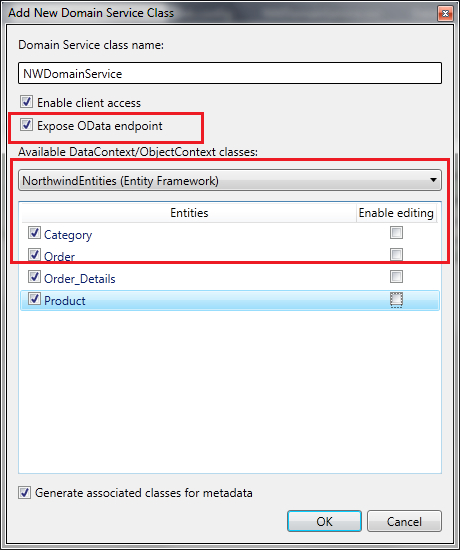
Task: Enable editing for Product entity
Action: tap(396, 299)
